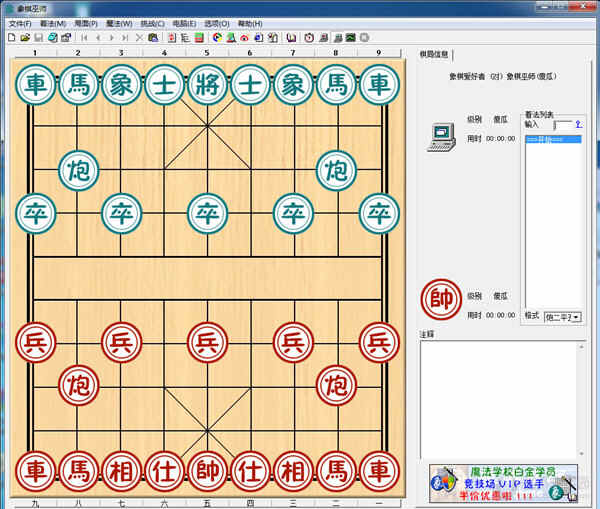Open the 电脑(E) menu
This screenshot has width=600, height=509.
coord(184,23)
